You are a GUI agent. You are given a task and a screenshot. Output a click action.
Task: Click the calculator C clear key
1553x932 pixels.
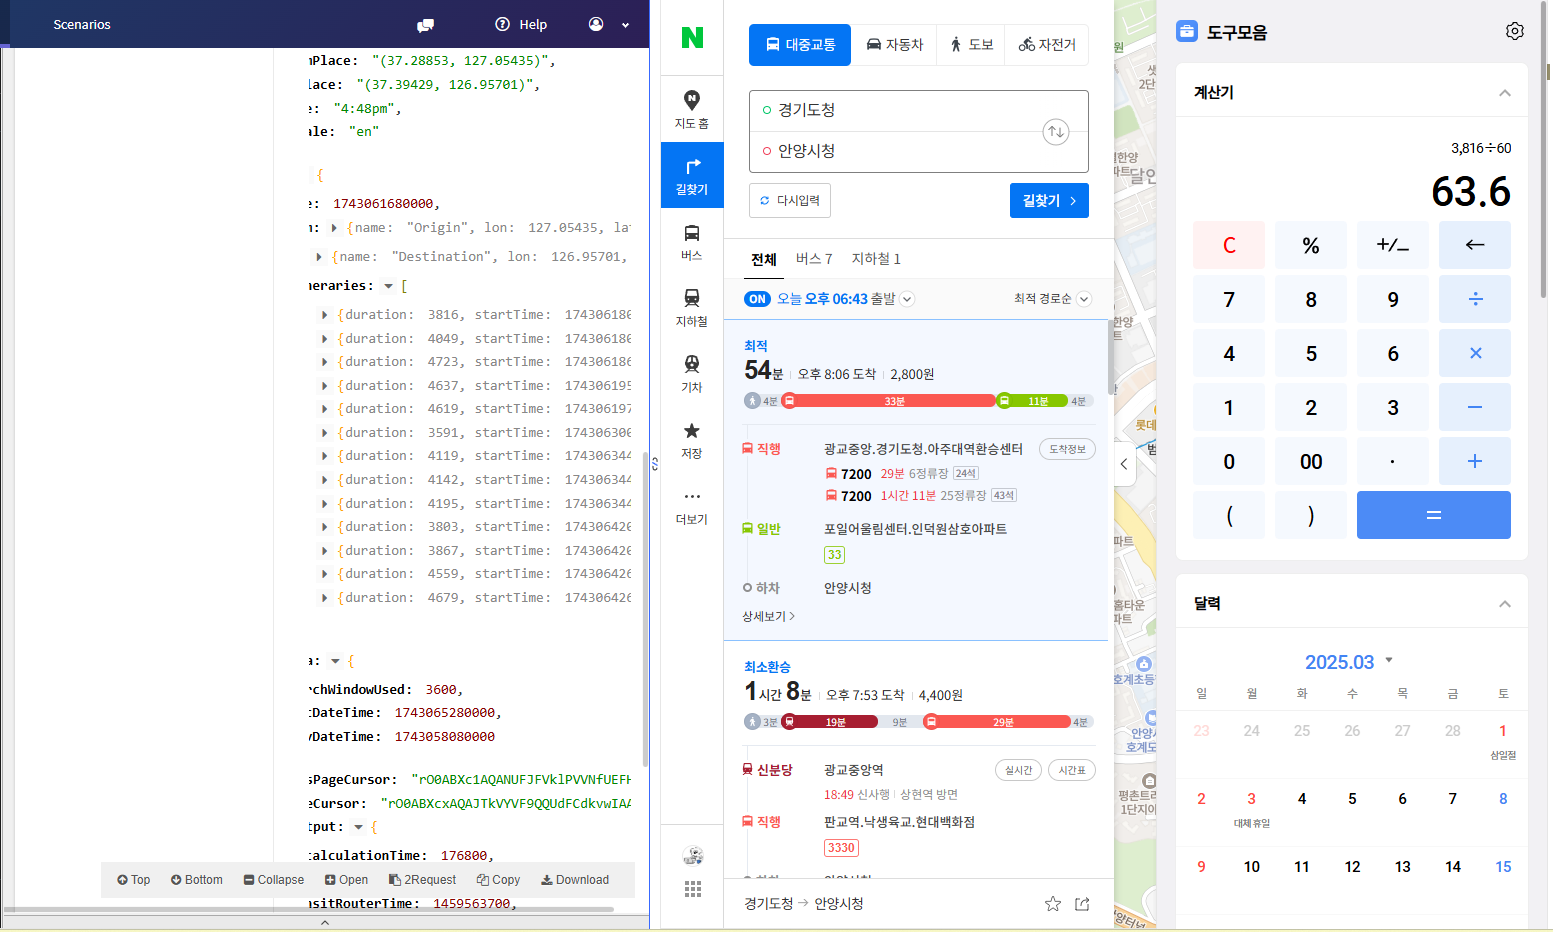(1229, 245)
